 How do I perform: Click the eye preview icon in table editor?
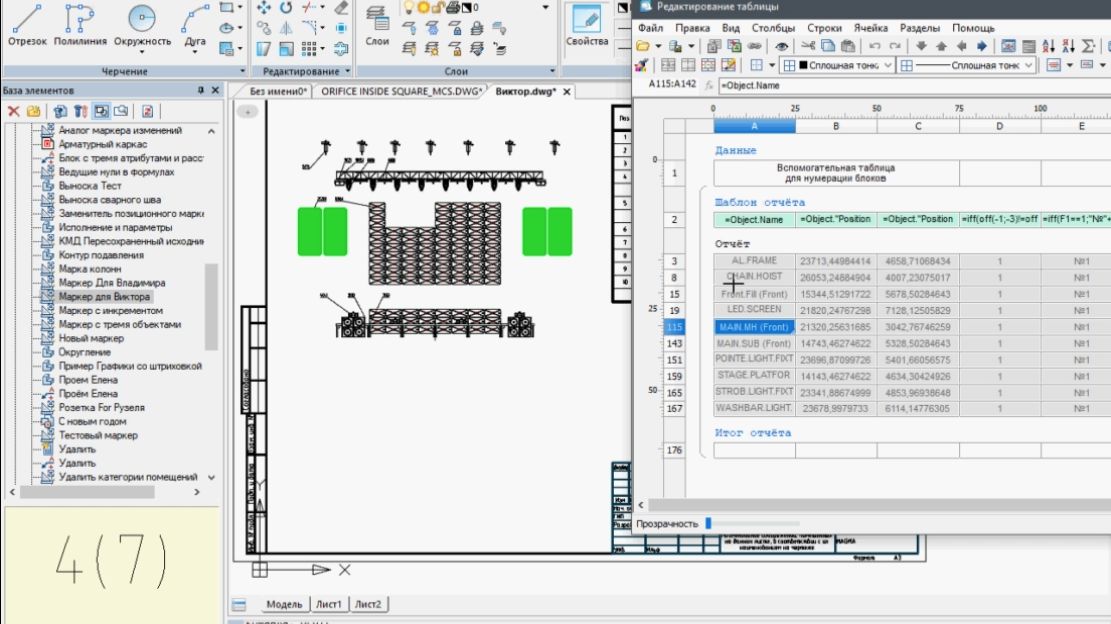coord(782,46)
